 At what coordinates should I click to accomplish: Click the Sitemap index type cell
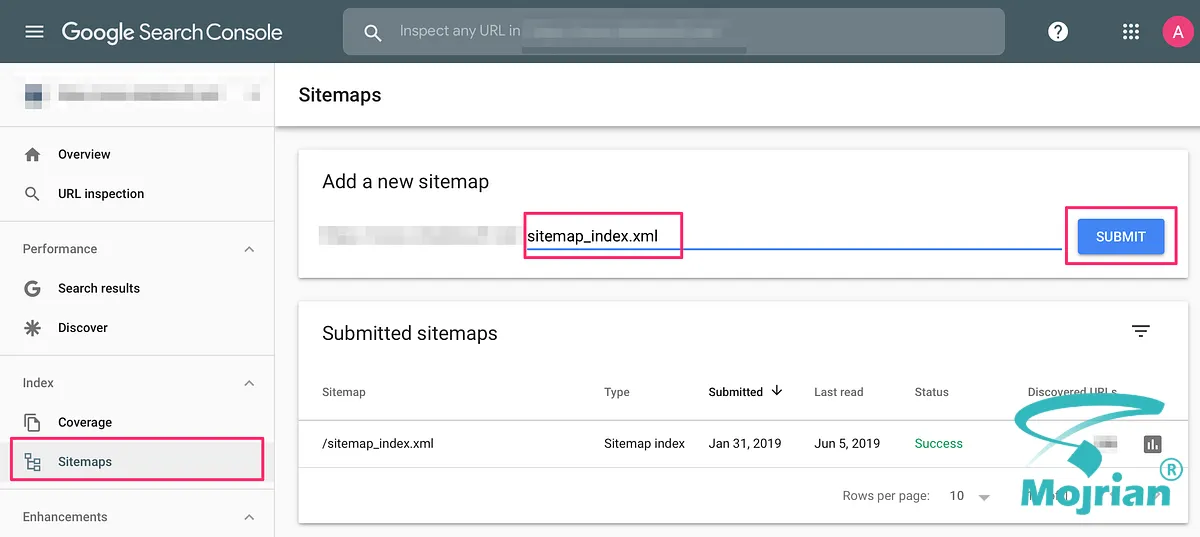[644, 443]
